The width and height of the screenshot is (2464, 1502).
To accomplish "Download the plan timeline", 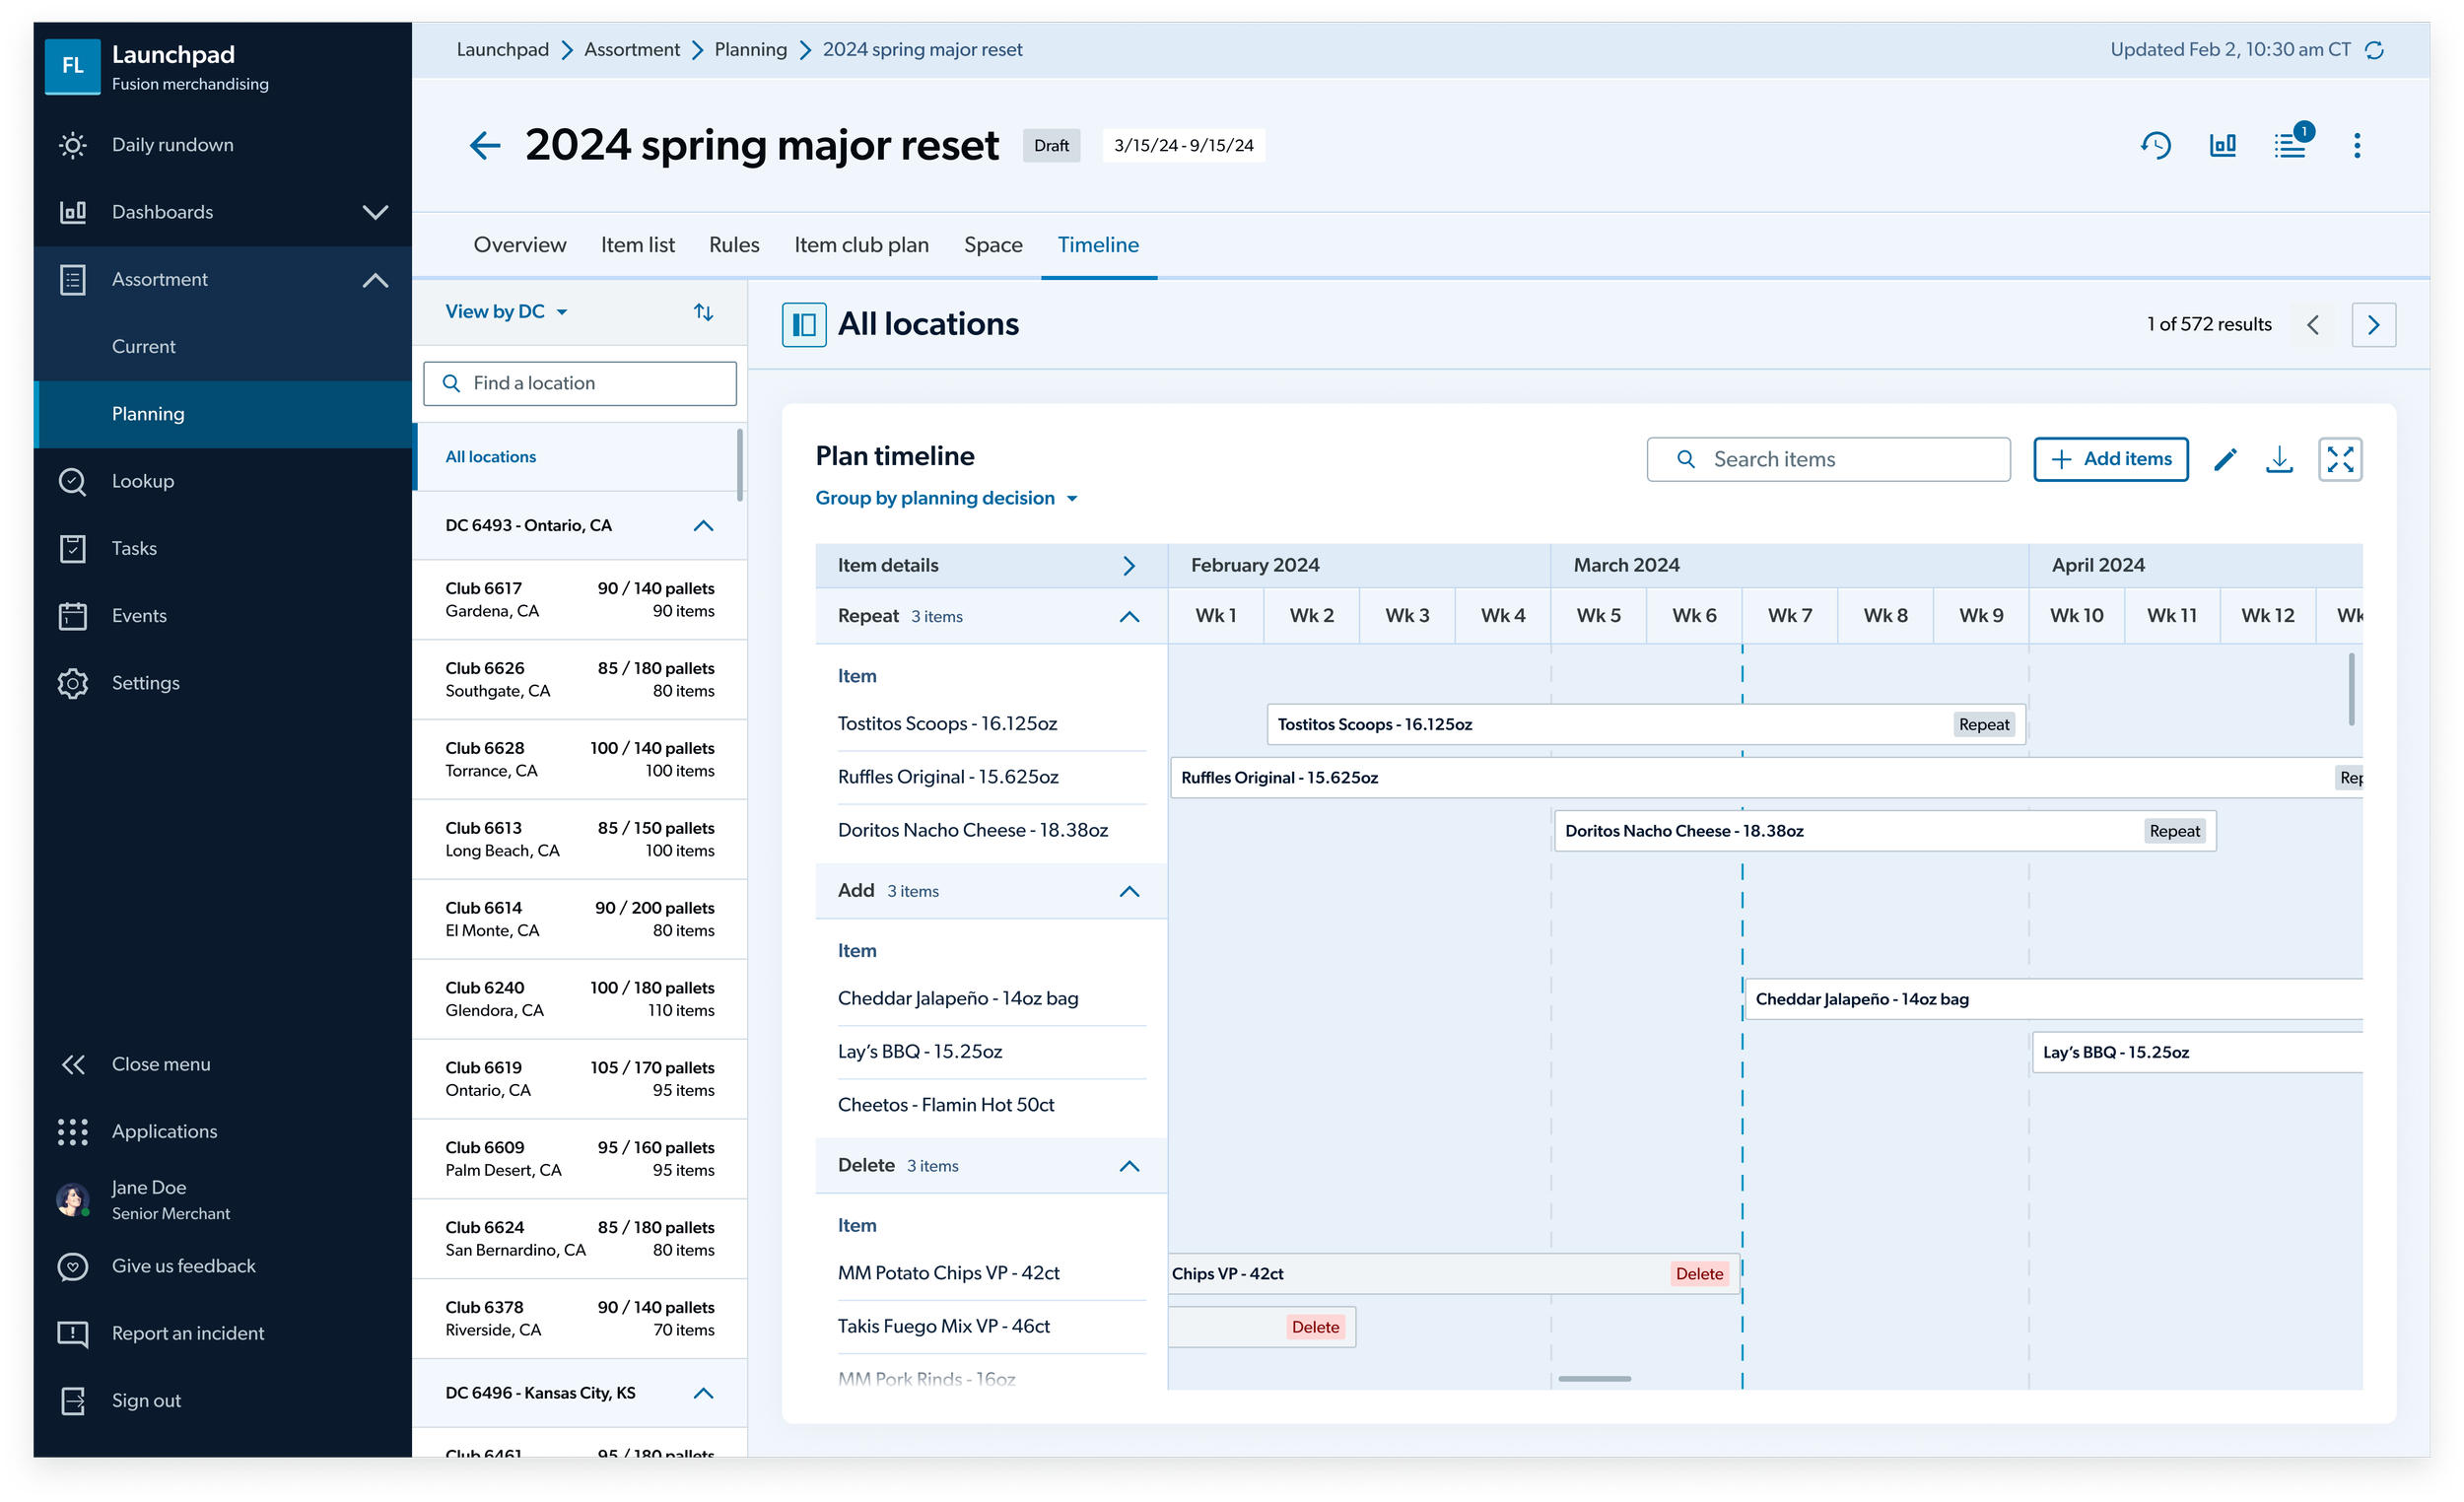I will point(2279,459).
